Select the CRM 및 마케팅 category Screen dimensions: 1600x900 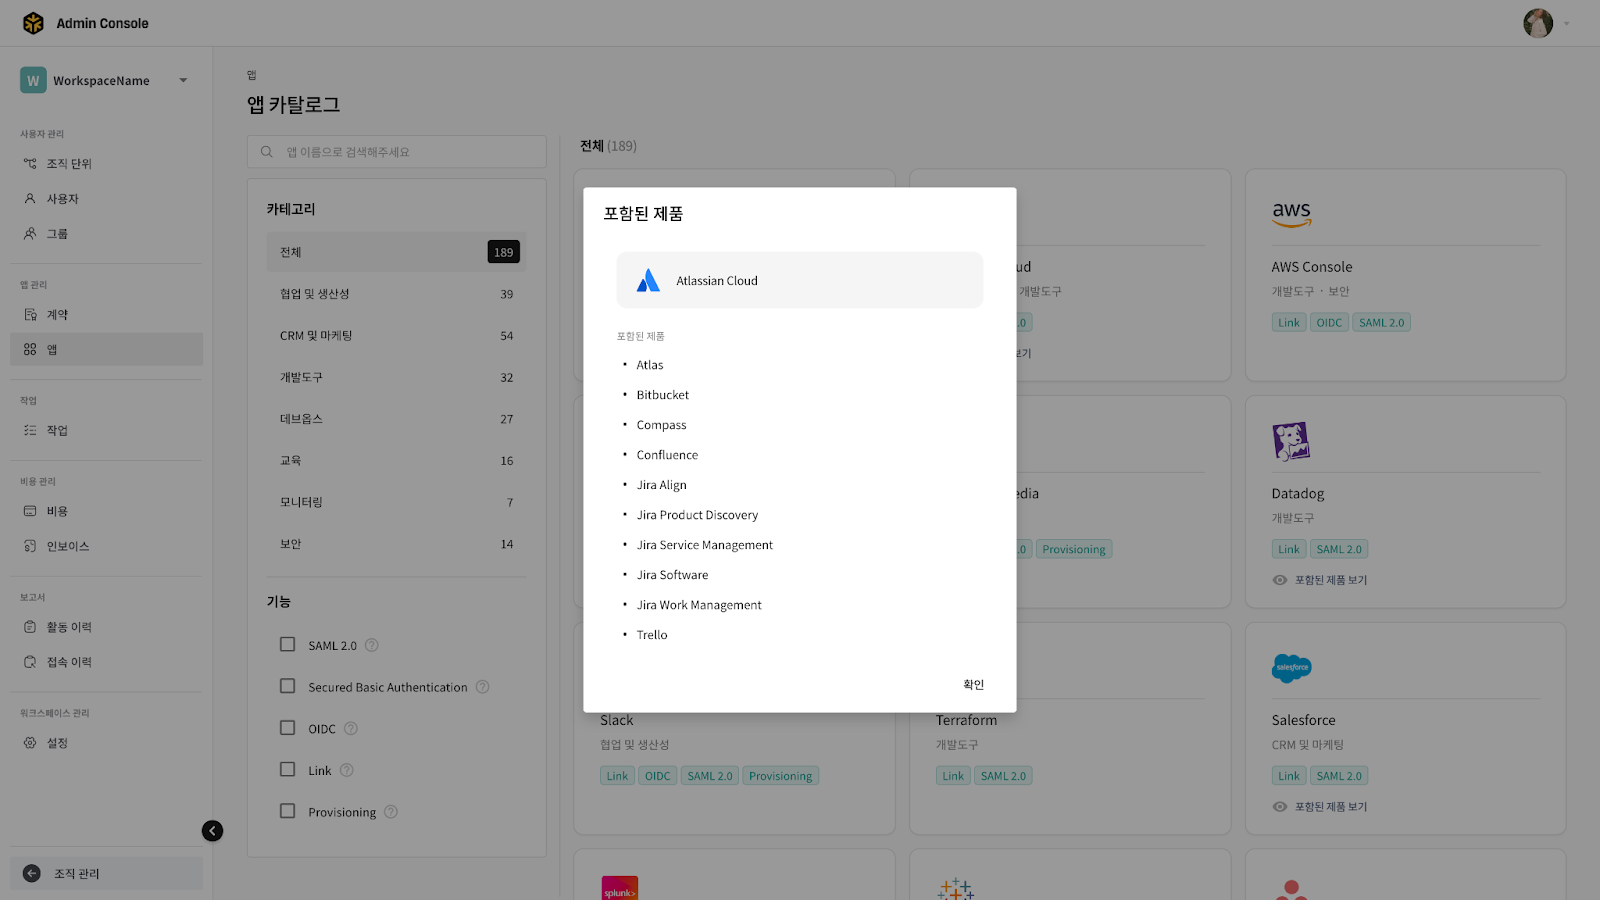(396, 336)
